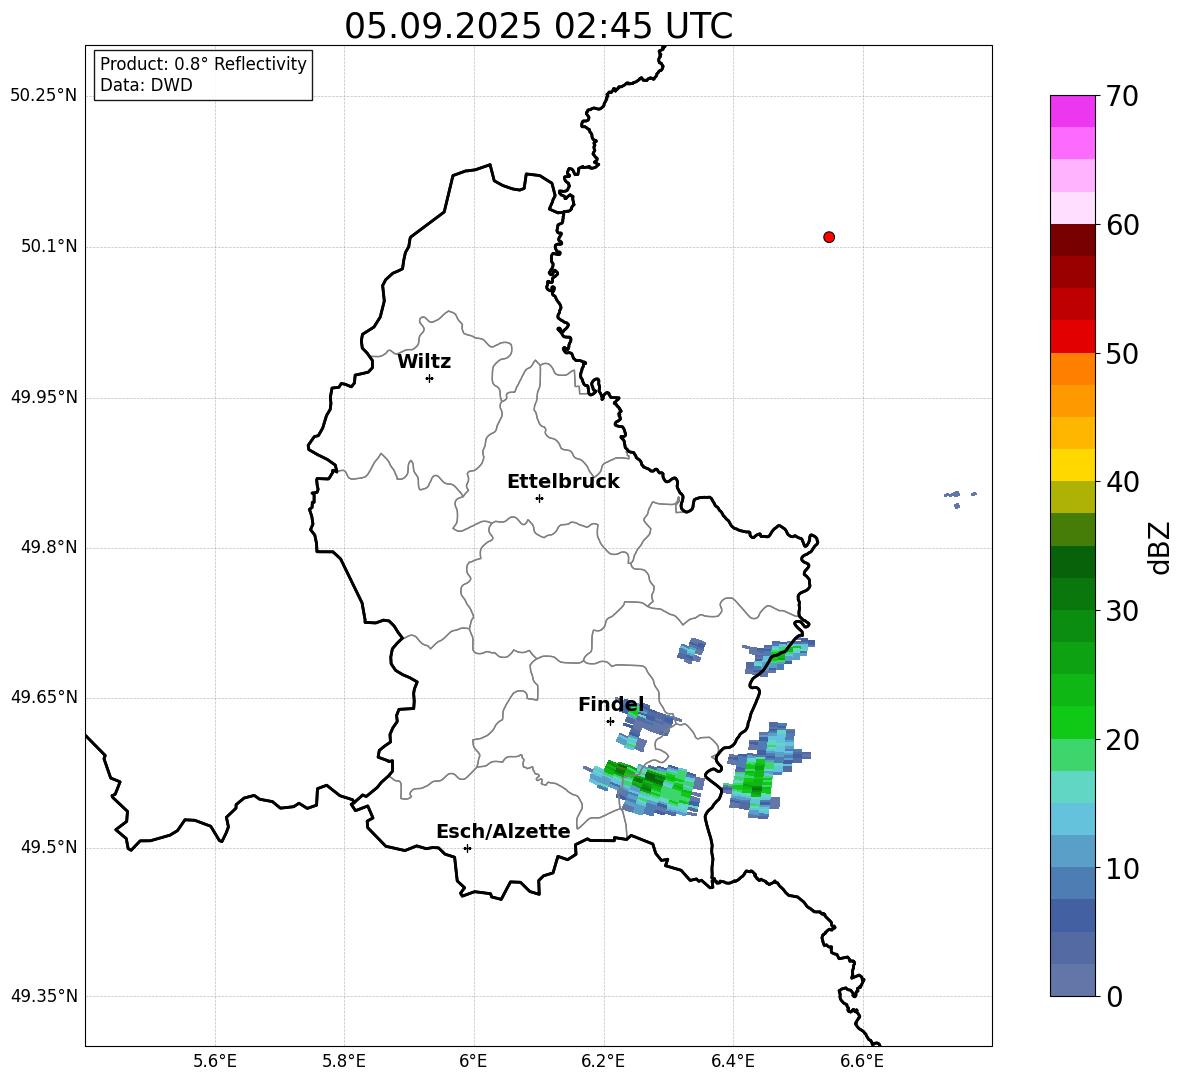Click the Esch/Alzette city label
The width and height of the screenshot is (1184, 1081).
click(503, 831)
